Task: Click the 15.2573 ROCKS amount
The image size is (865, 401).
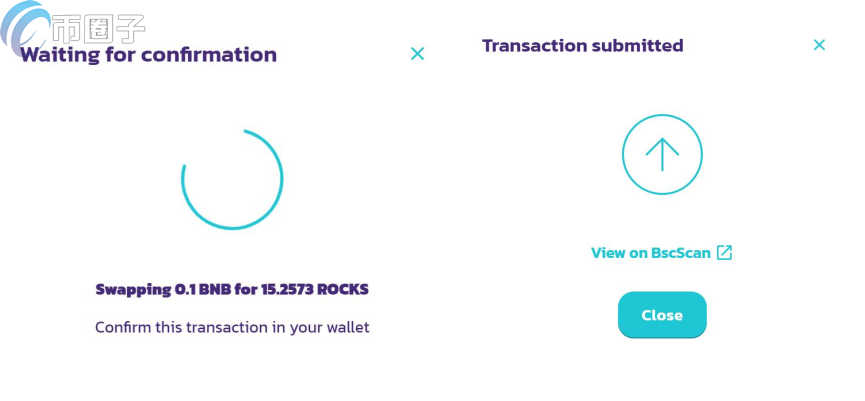Action: click(315, 290)
